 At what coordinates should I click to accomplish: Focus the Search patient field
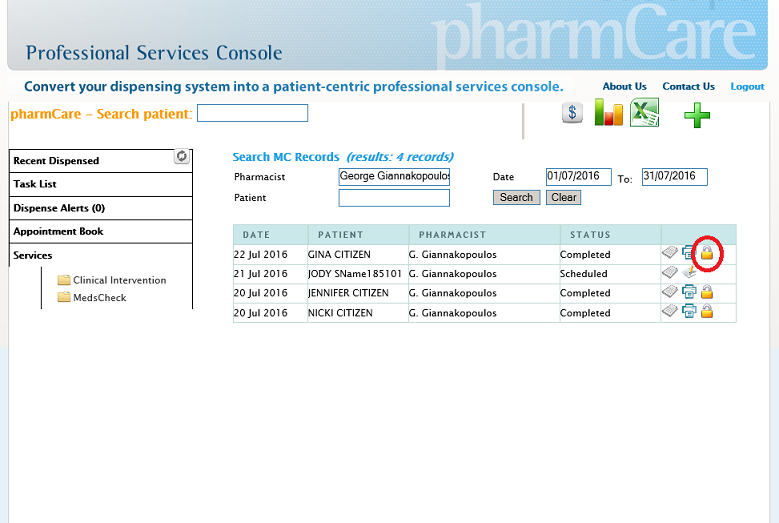(x=252, y=113)
